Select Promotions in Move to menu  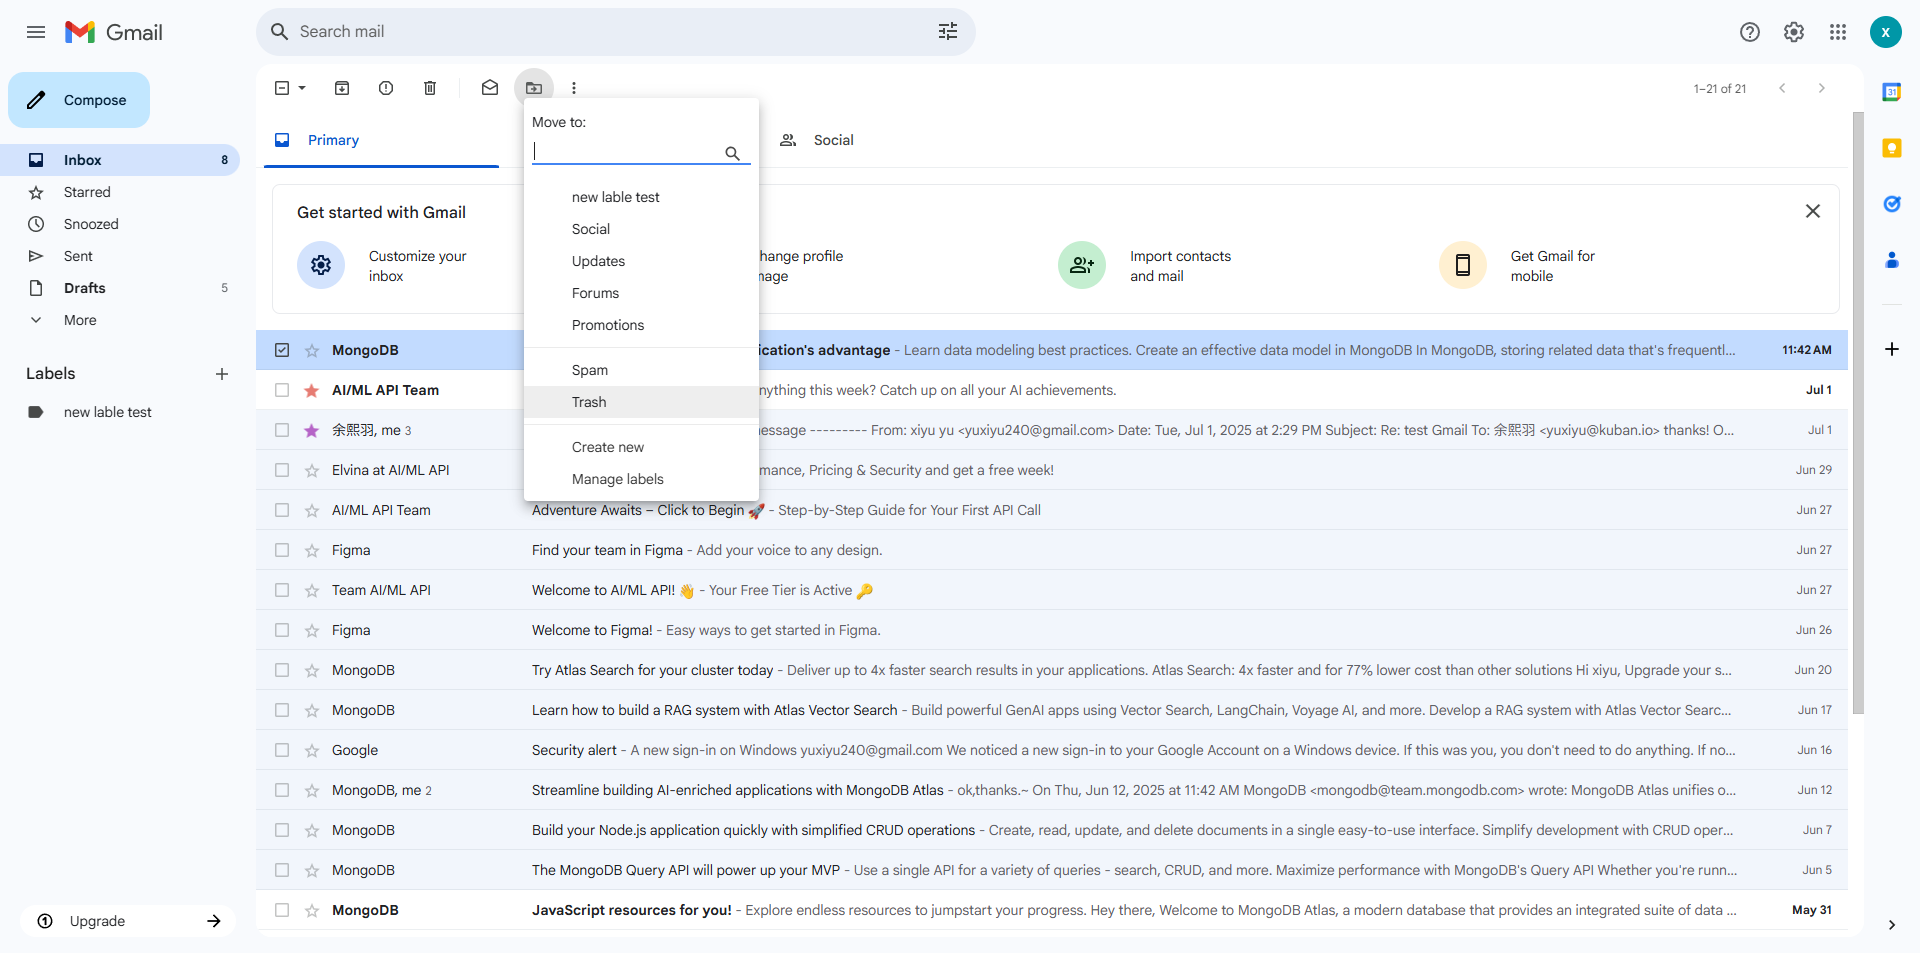[641, 325]
